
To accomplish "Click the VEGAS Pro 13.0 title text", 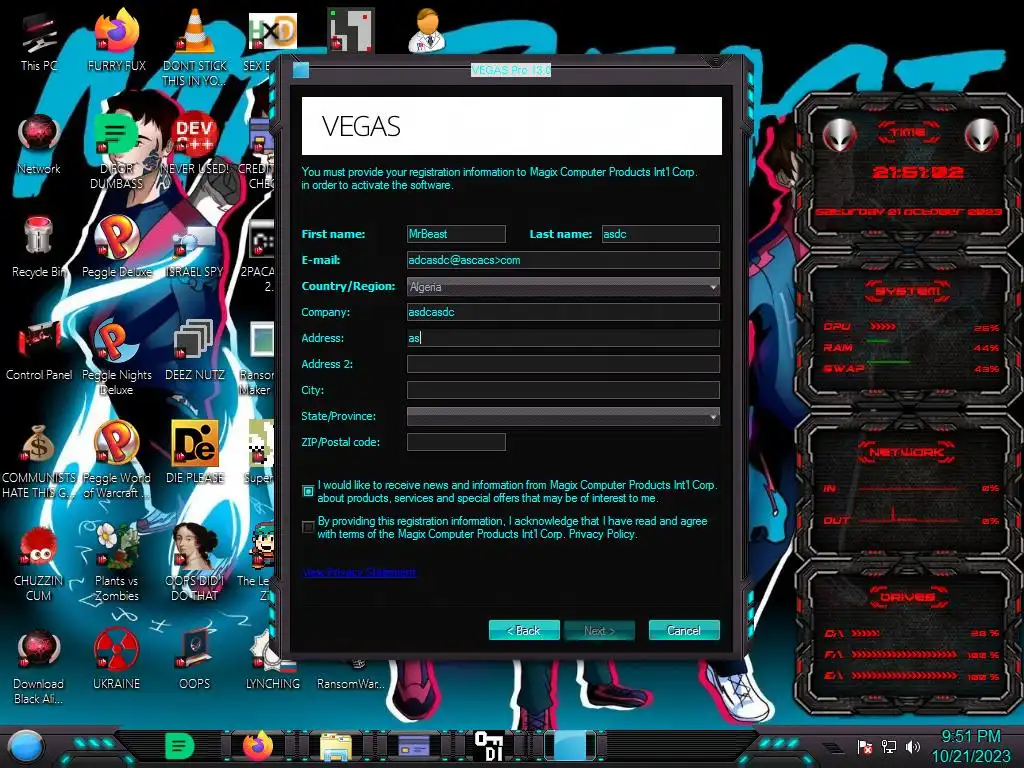I will 511,70.
